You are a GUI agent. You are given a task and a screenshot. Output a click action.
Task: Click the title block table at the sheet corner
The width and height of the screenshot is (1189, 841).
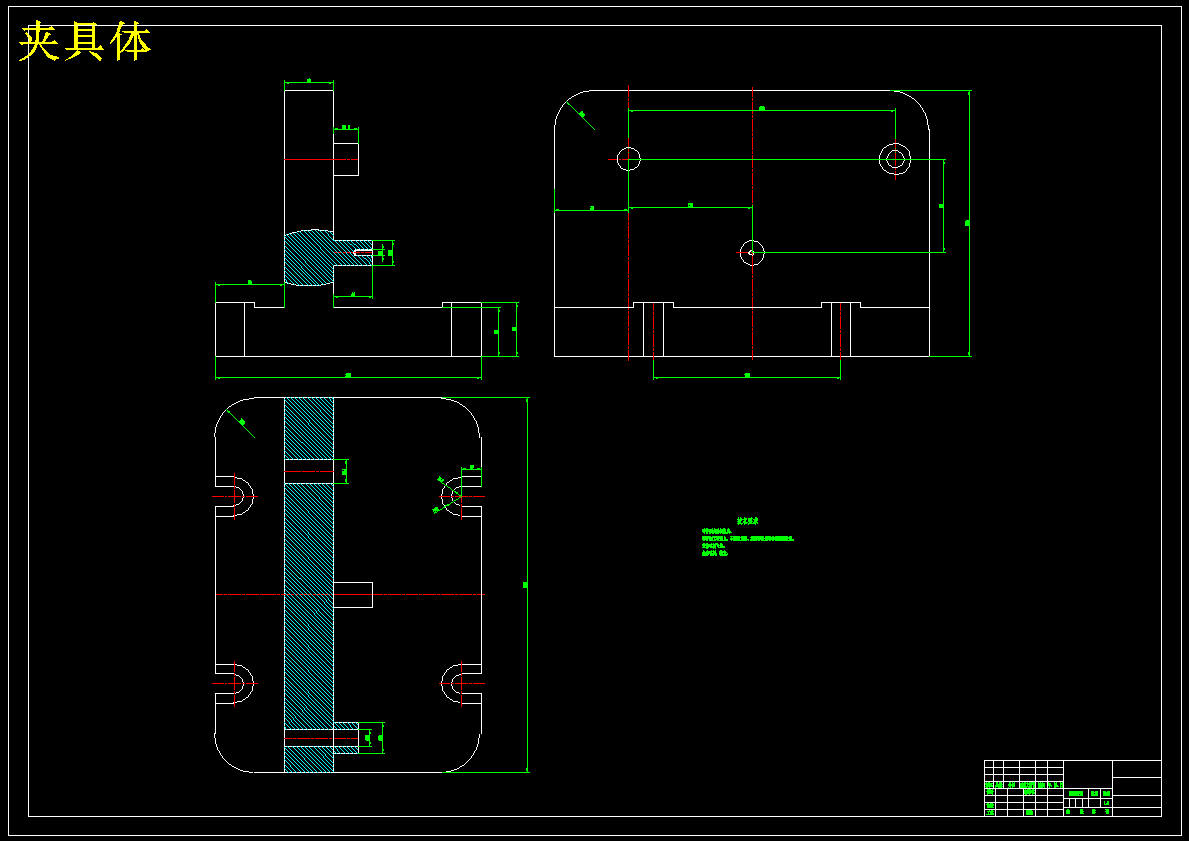pyautogui.click(x=1072, y=788)
